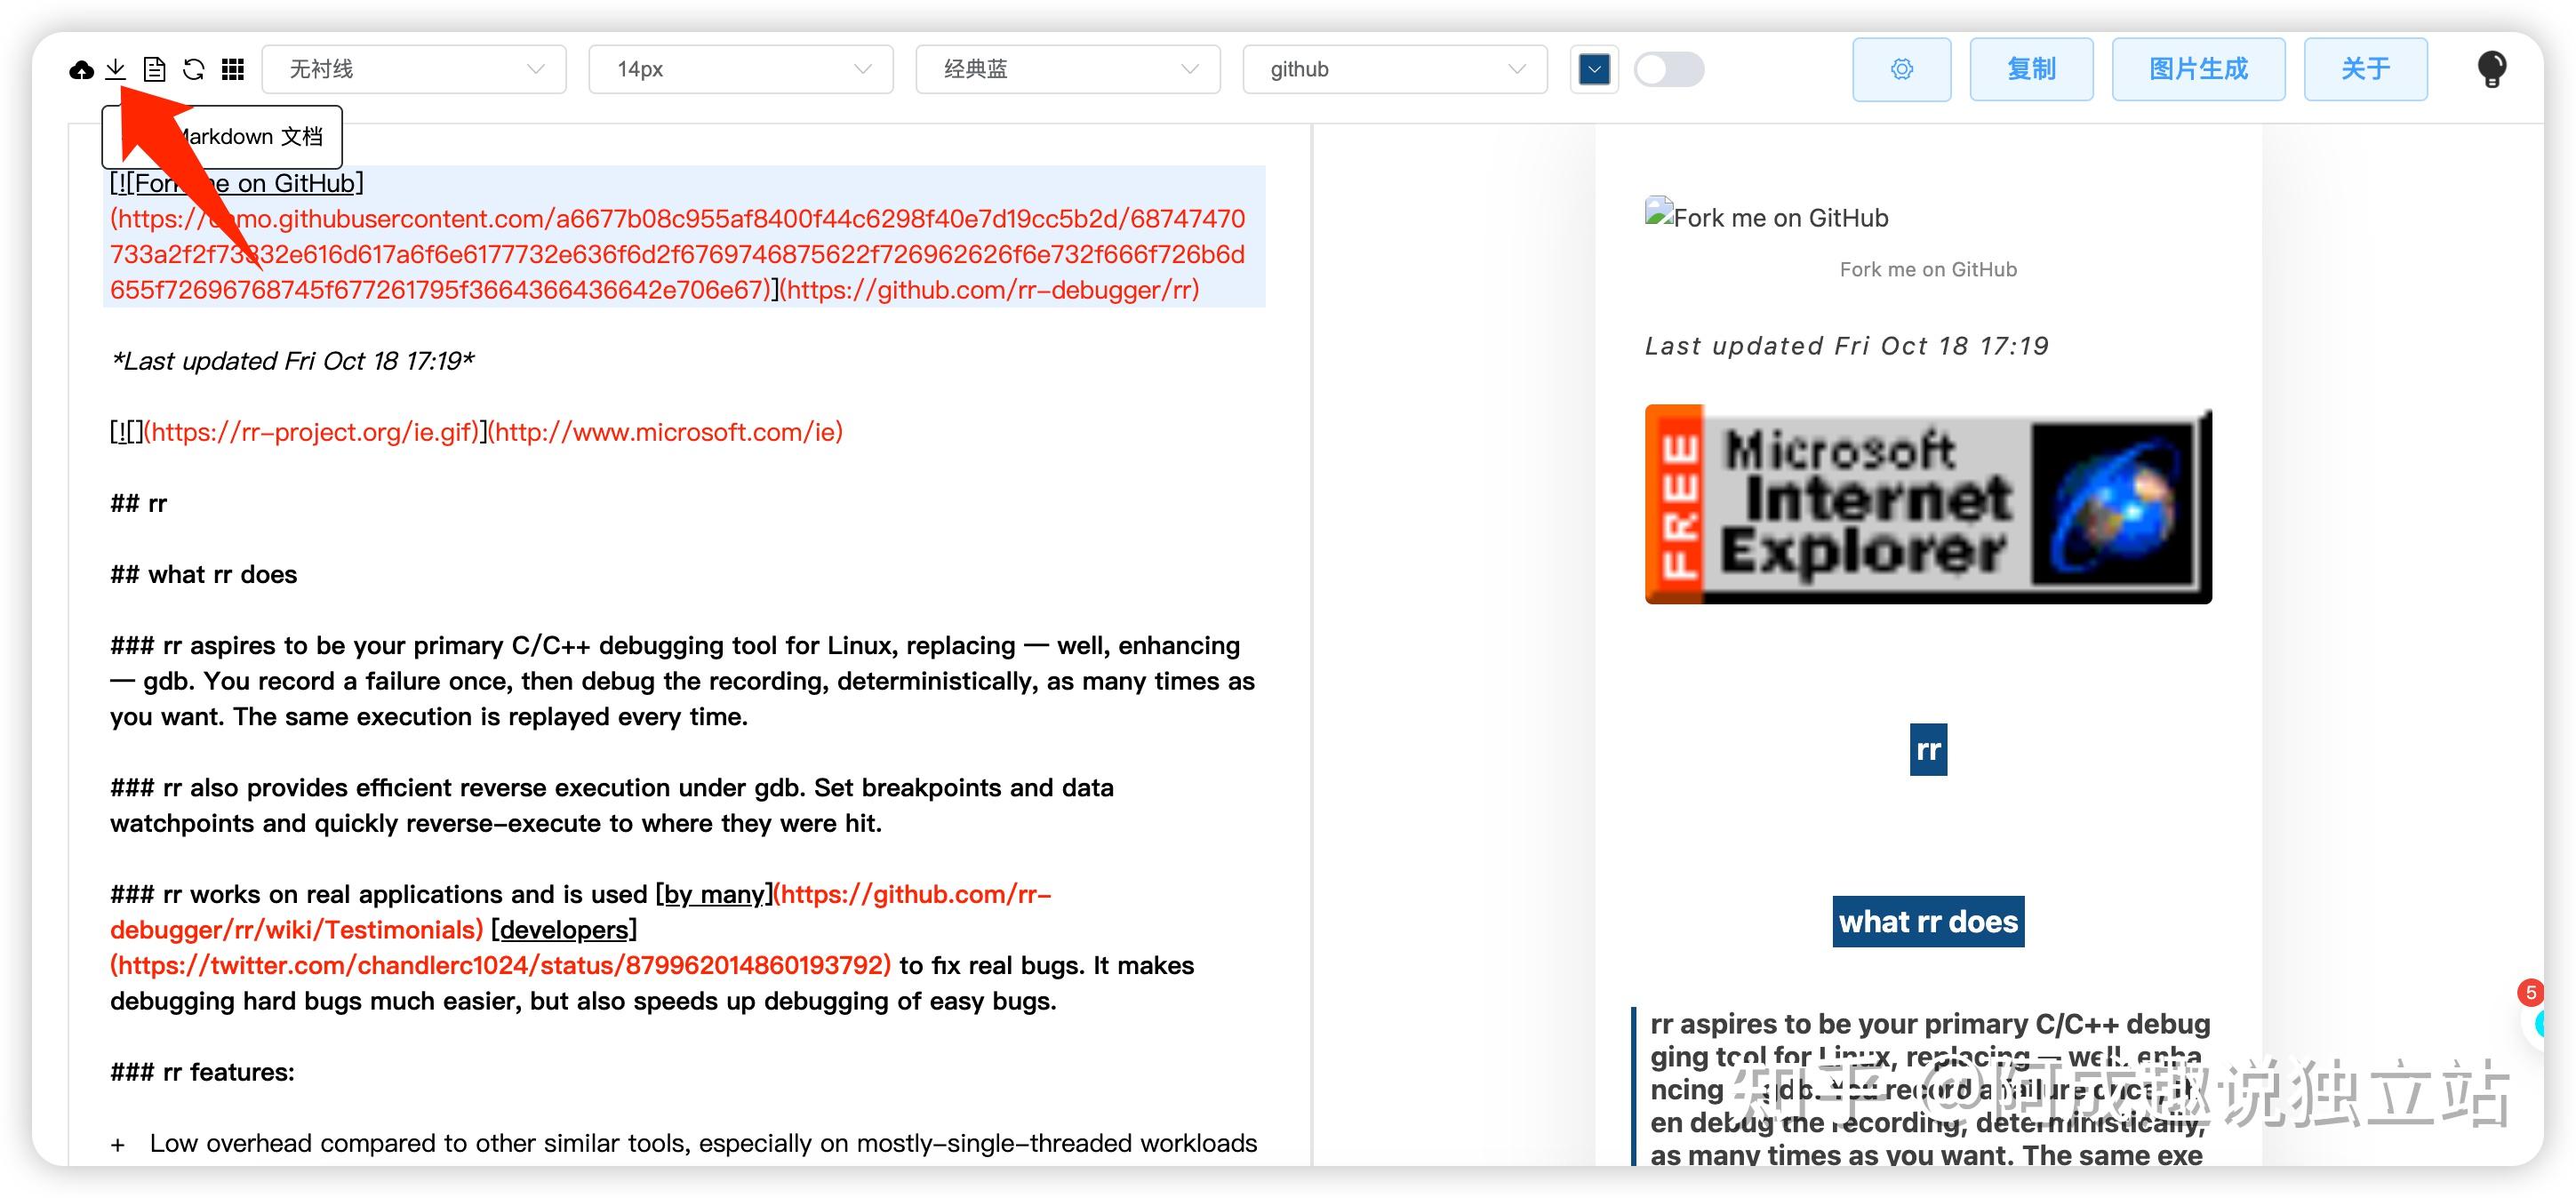Click the 复制 copy button

pyautogui.click(x=2031, y=69)
